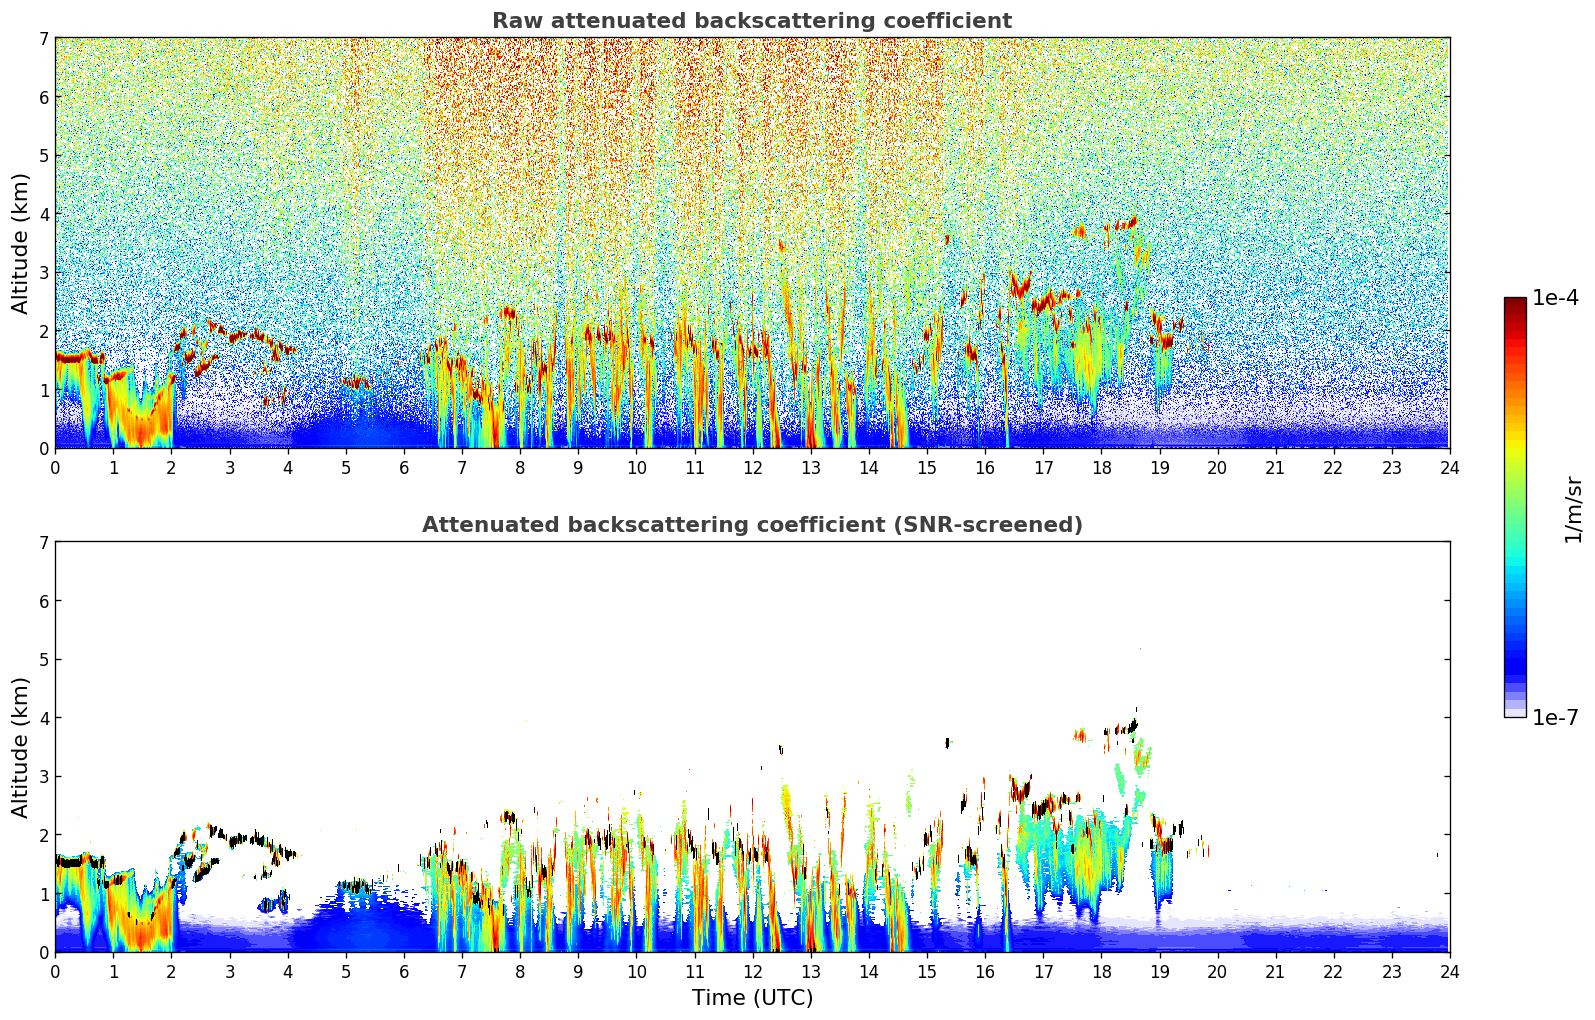The image size is (1595, 1020).
Task: Click hour tick '12' under the SNR-screened plot
Action: [x=752, y=971]
